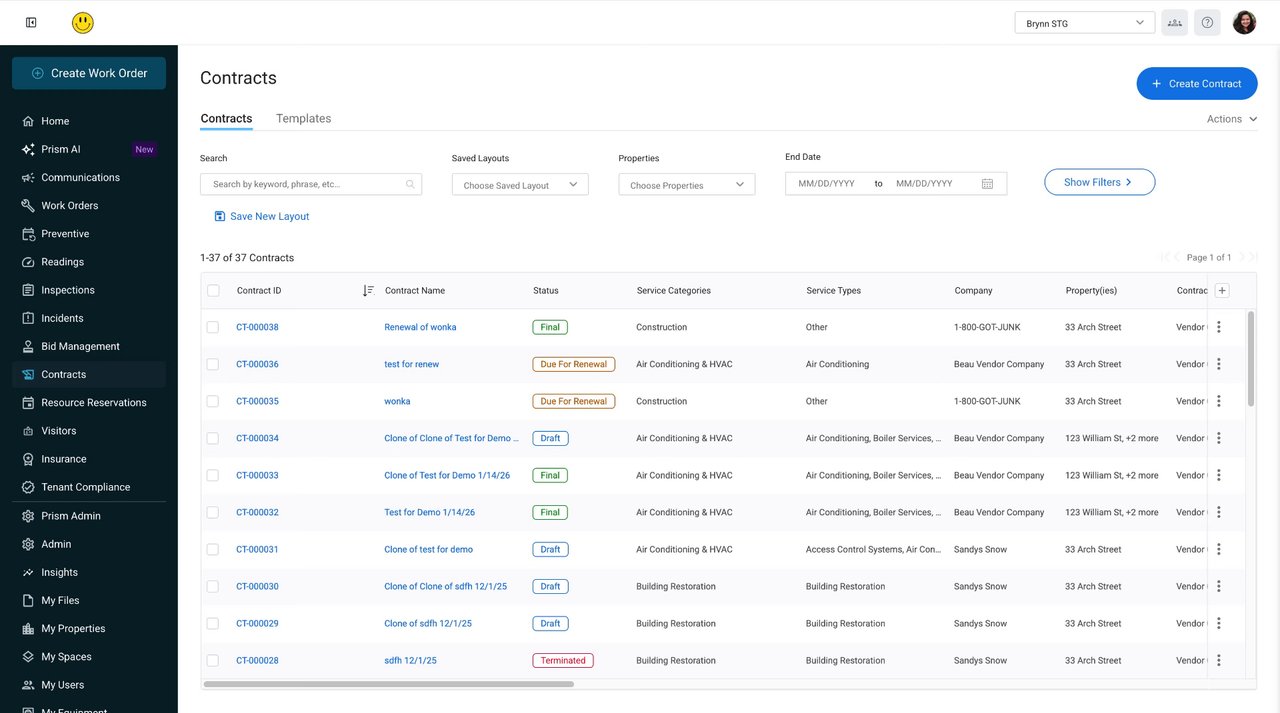Click the Create Contract button
The image size is (1280, 713).
tap(1196, 84)
